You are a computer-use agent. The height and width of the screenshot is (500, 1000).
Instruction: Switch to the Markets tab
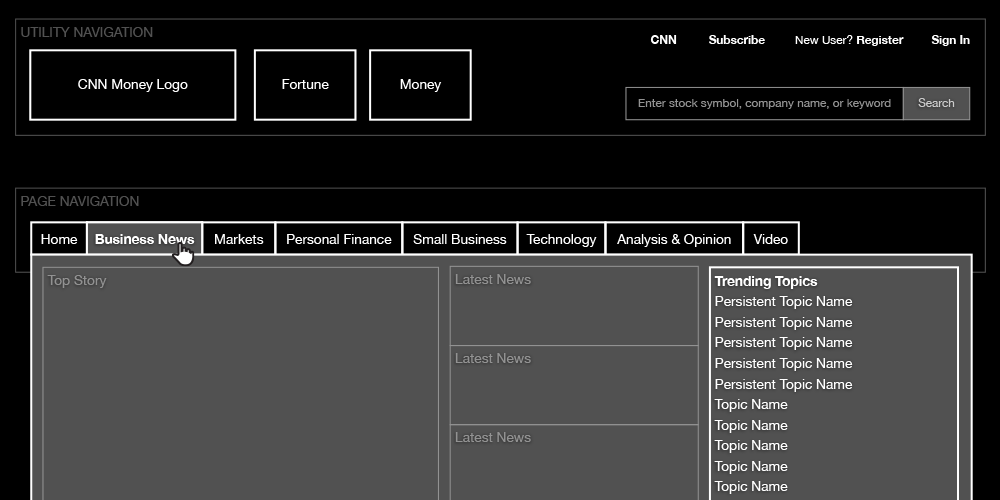pyautogui.click(x=239, y=239)
